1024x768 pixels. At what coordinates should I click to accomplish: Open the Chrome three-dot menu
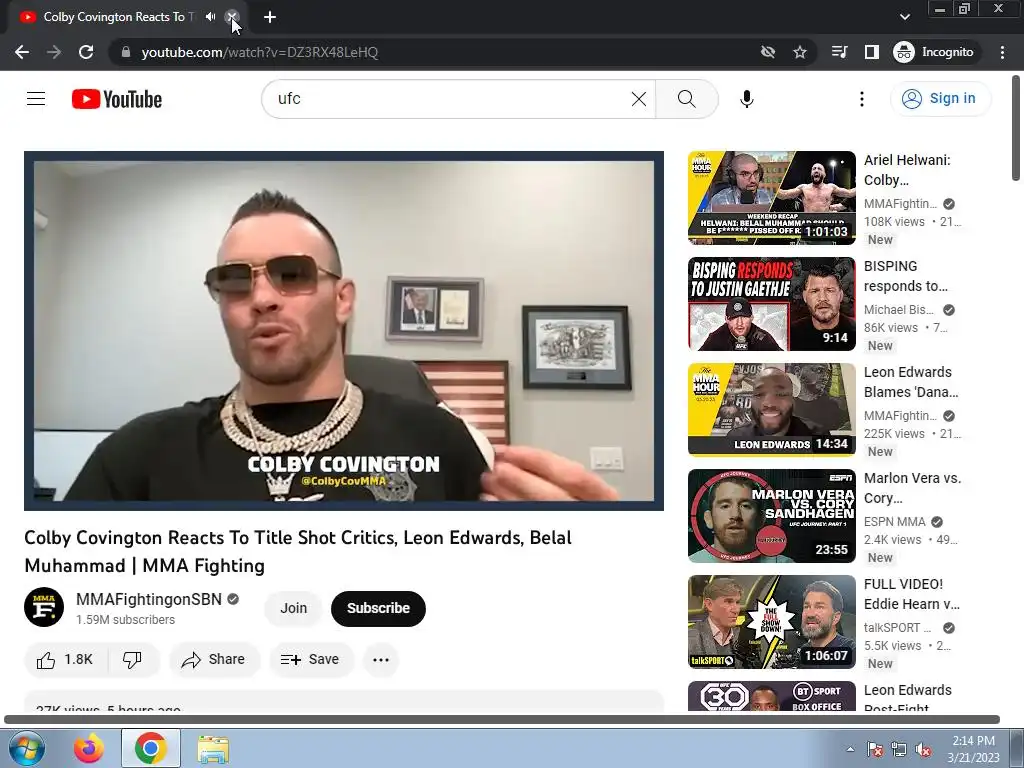tap(1002, 52)
